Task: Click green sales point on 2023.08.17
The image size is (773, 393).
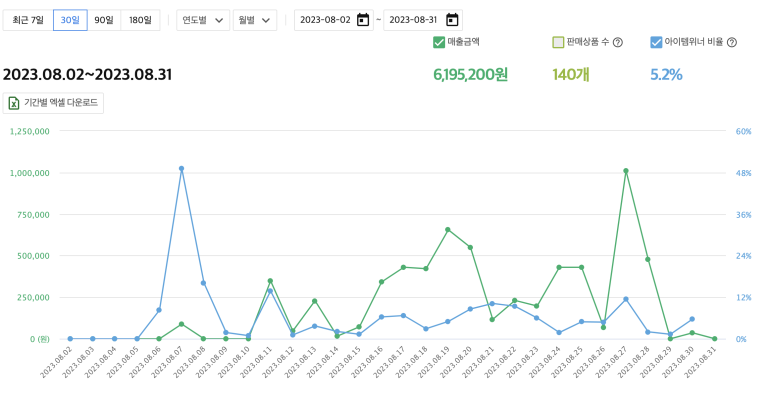Action: (x=403, y=267)
